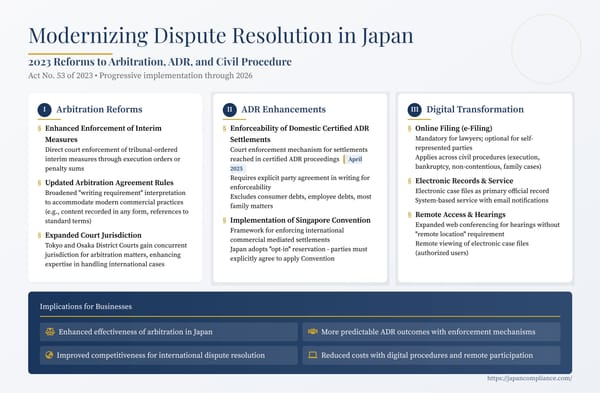Select the Digital Transformation heading

(x=475, y=109)
